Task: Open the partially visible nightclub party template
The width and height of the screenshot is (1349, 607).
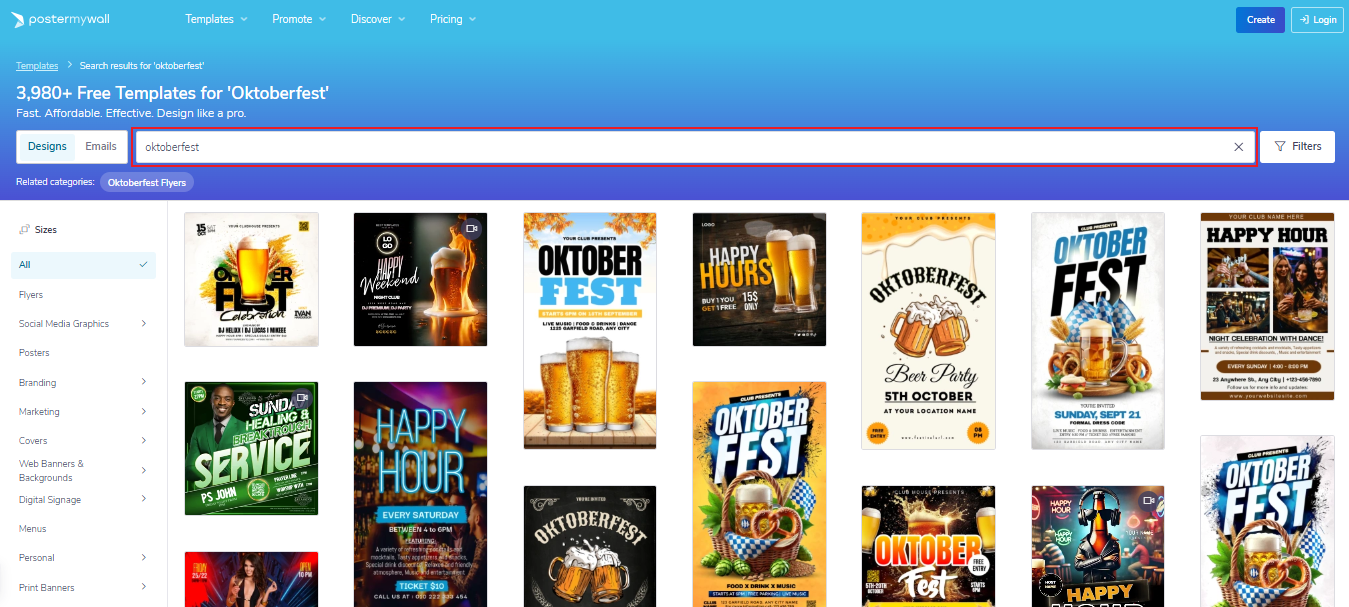Action: (251, 579)
